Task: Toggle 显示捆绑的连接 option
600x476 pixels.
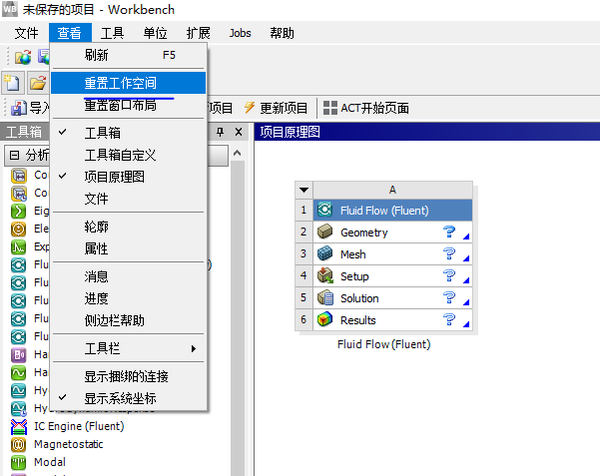Action: point(129,377)
